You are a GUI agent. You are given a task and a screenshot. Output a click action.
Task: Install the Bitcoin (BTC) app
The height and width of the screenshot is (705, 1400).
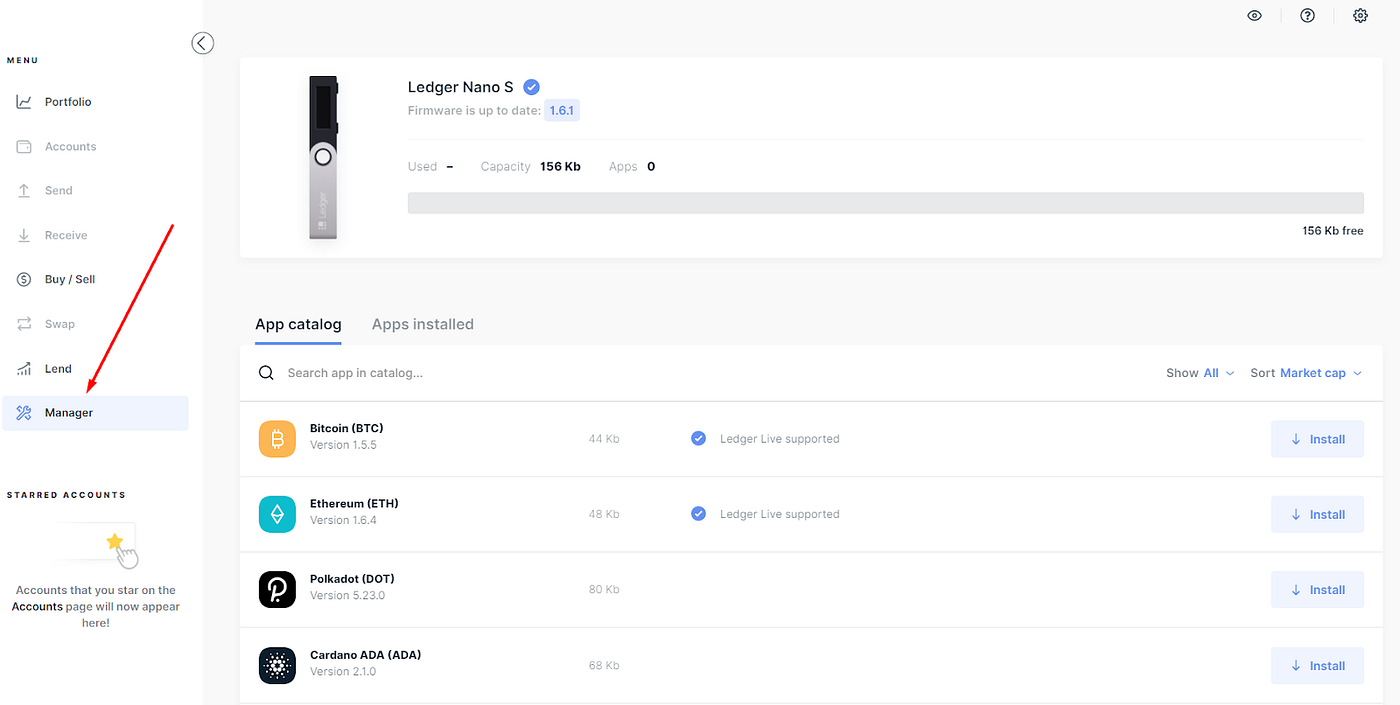[x=1317, y=439]
